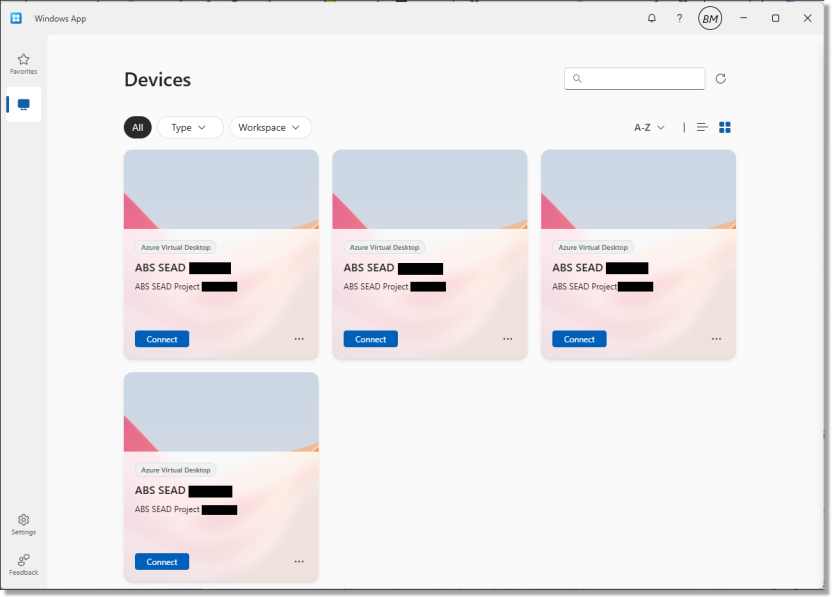Refresh the devices list
The width and height of the screenshot is (832, 597).
coord(722,78)
